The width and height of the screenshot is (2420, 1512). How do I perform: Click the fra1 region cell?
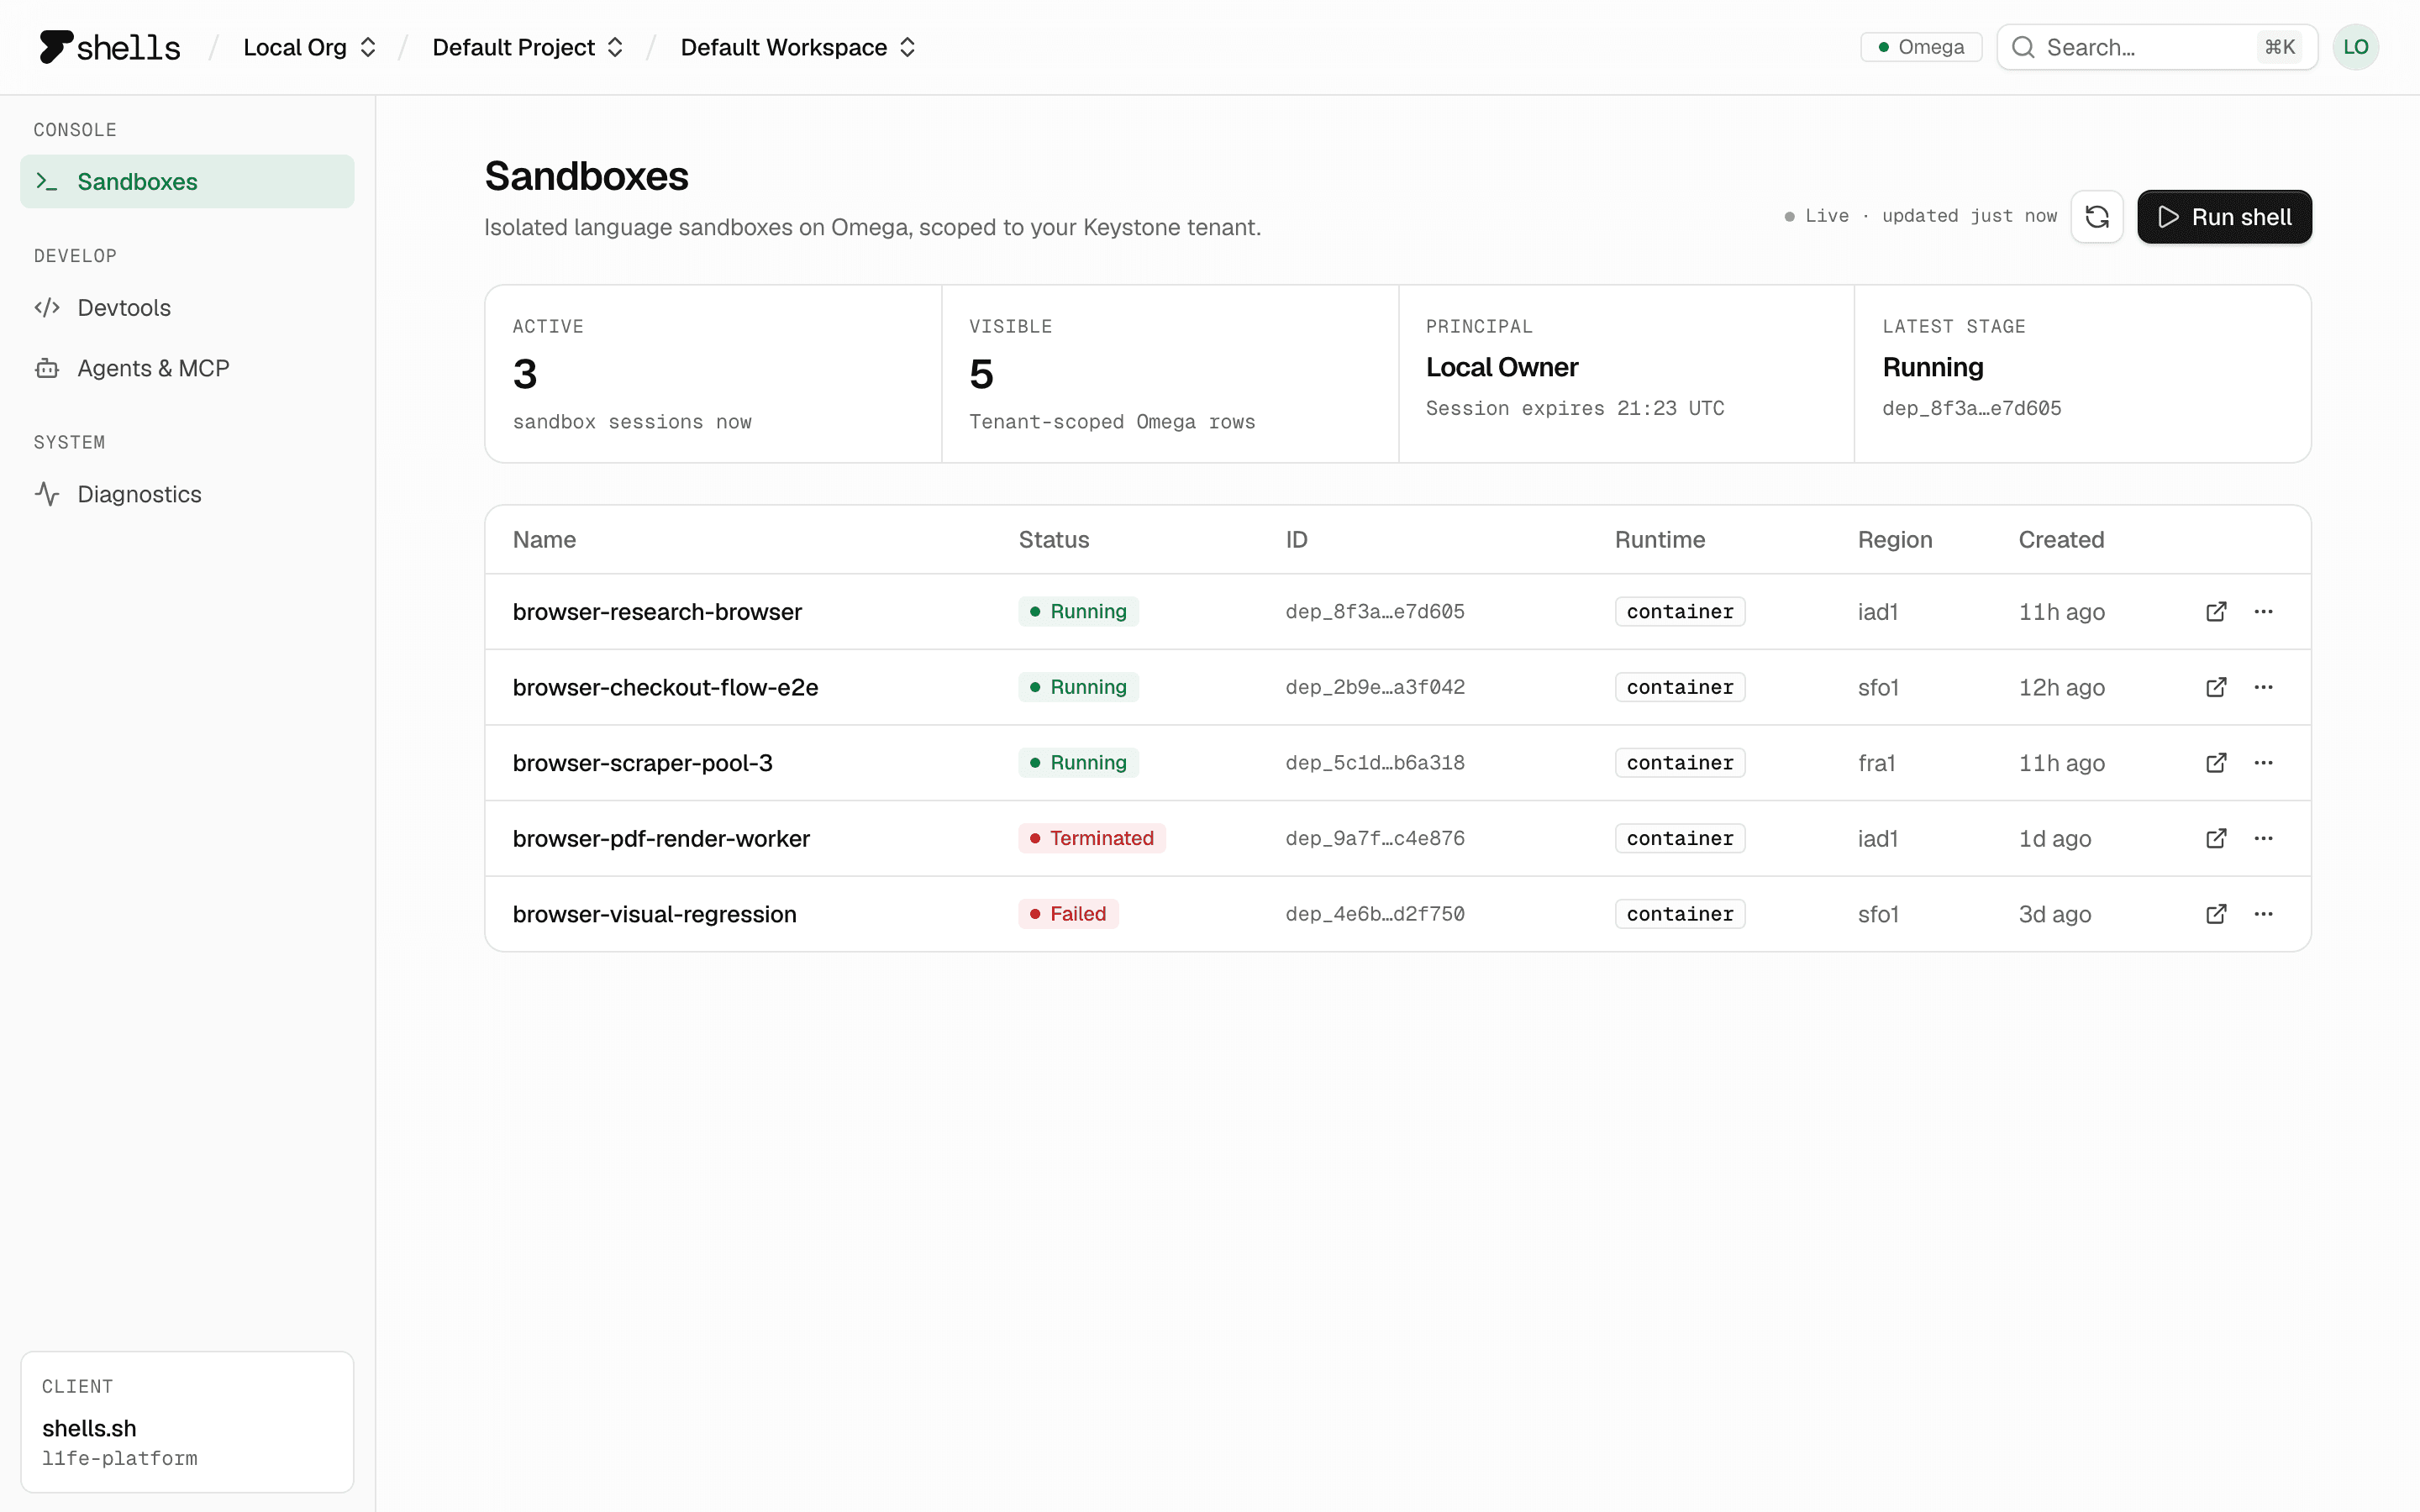click(x=1876, y=763)
